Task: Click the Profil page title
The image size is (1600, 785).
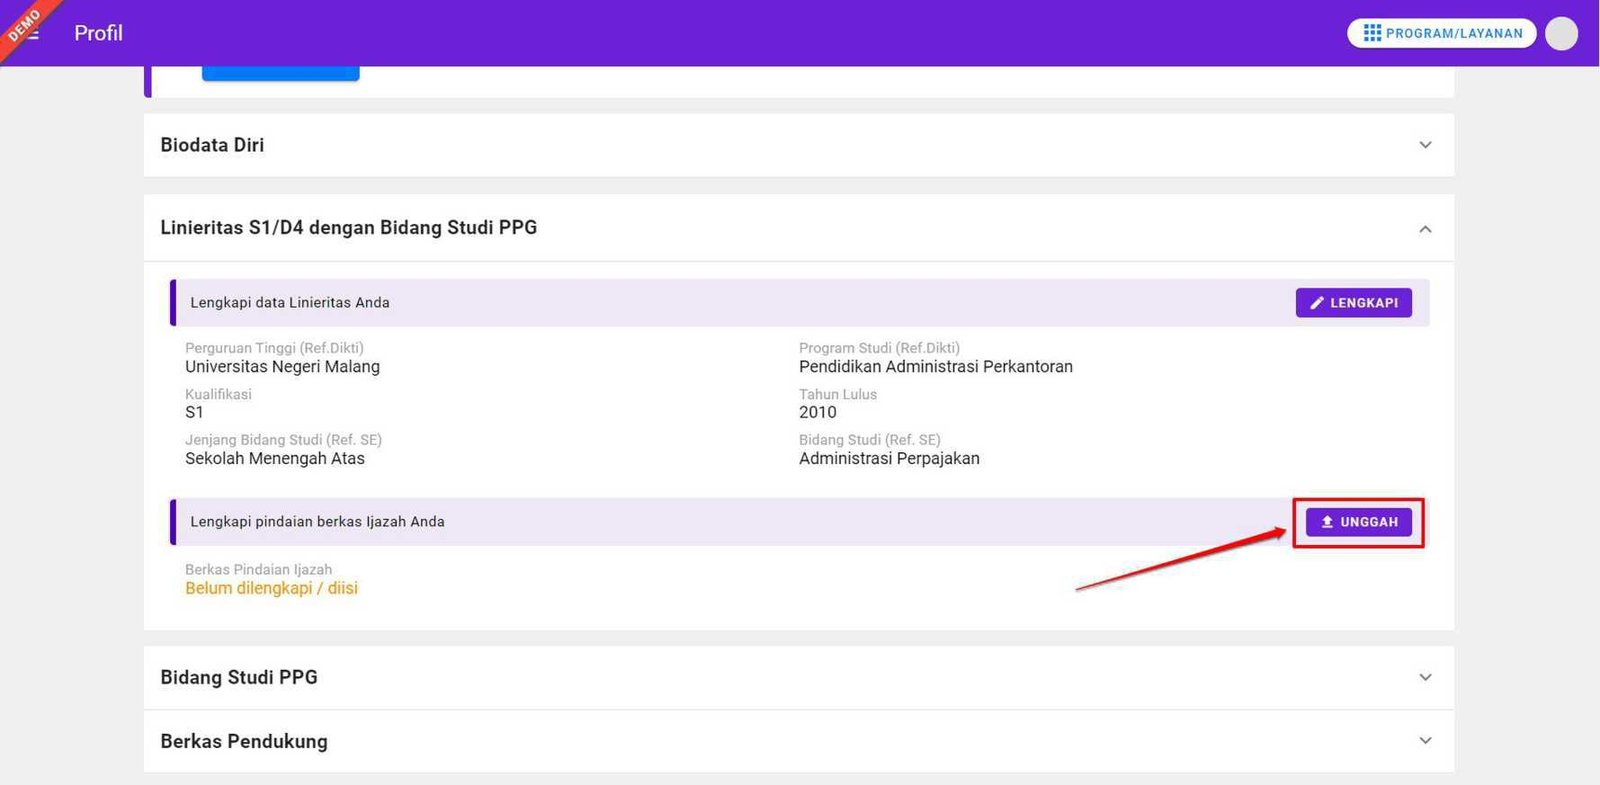Action: [98, 33]
